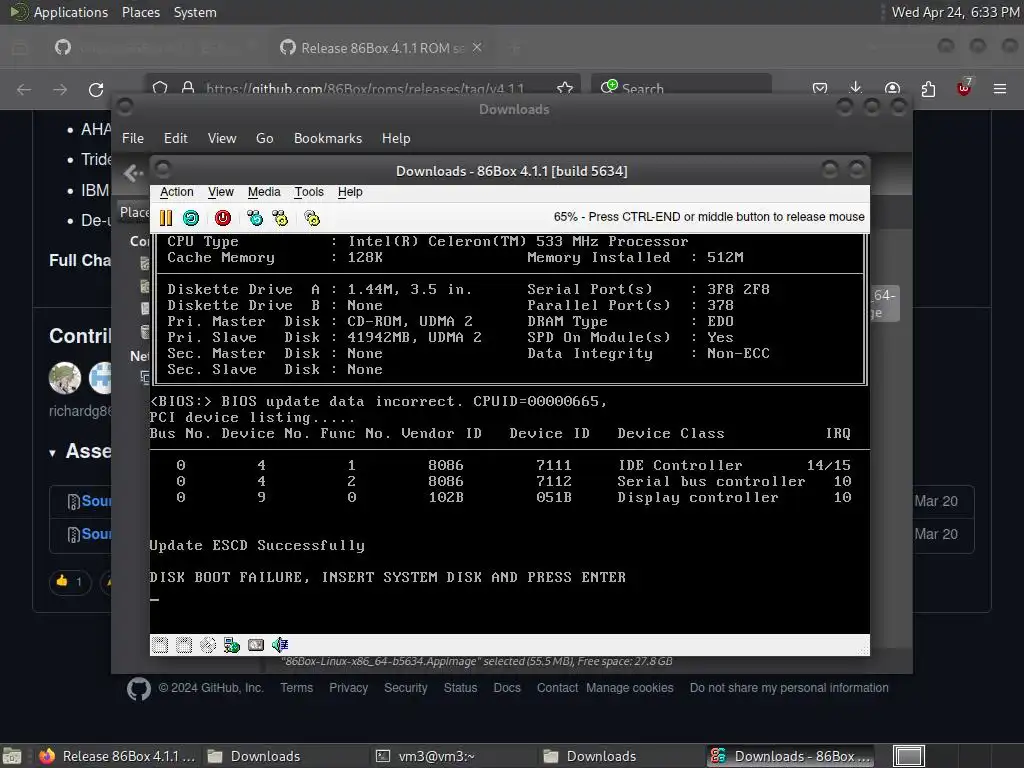Open the 86Box Action menu
The width and height of the screenshot is (1024, 768).
tap(176, 192)
